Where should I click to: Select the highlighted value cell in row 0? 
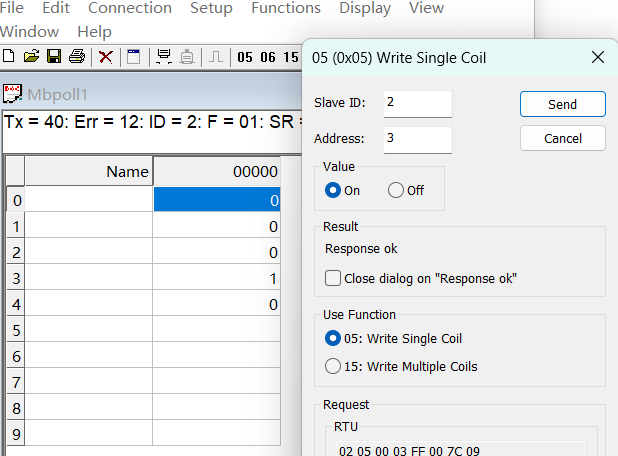tap(217, 200)
